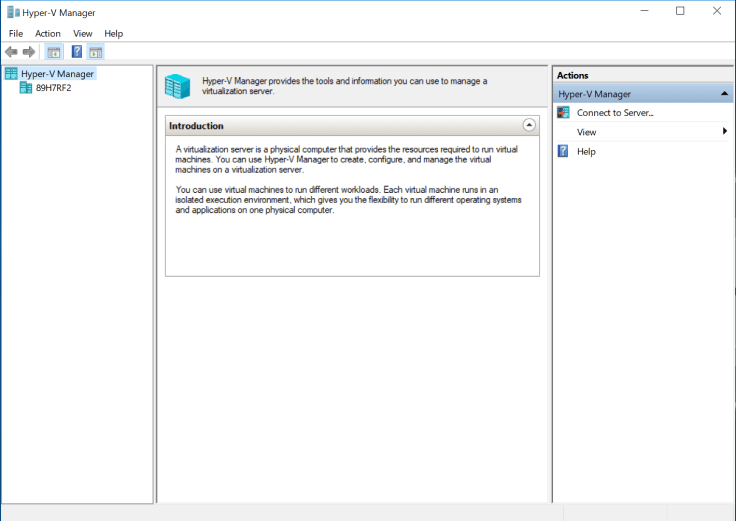Click the Help icon in Actions pane
This screenshot has width=736, height=521.
click(x=564, y=151)
